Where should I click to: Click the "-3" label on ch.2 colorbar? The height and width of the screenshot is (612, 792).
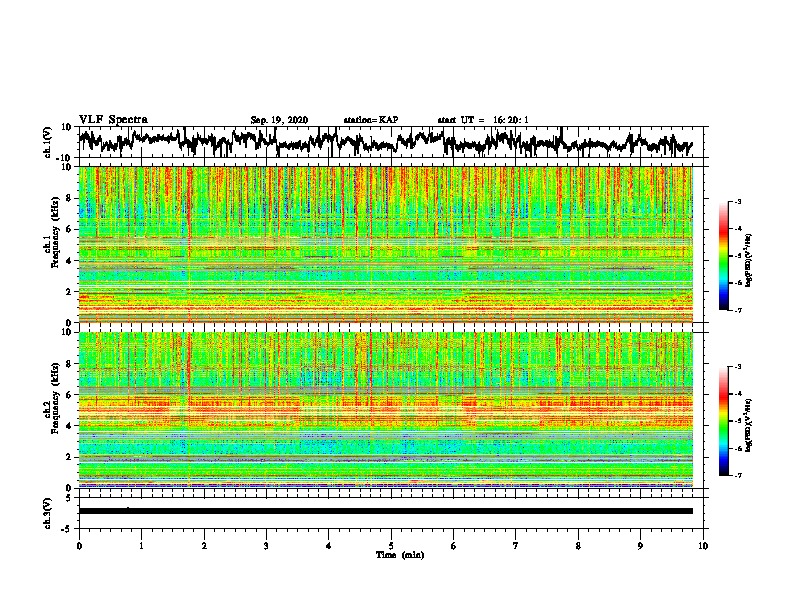(x=737, y=367)
